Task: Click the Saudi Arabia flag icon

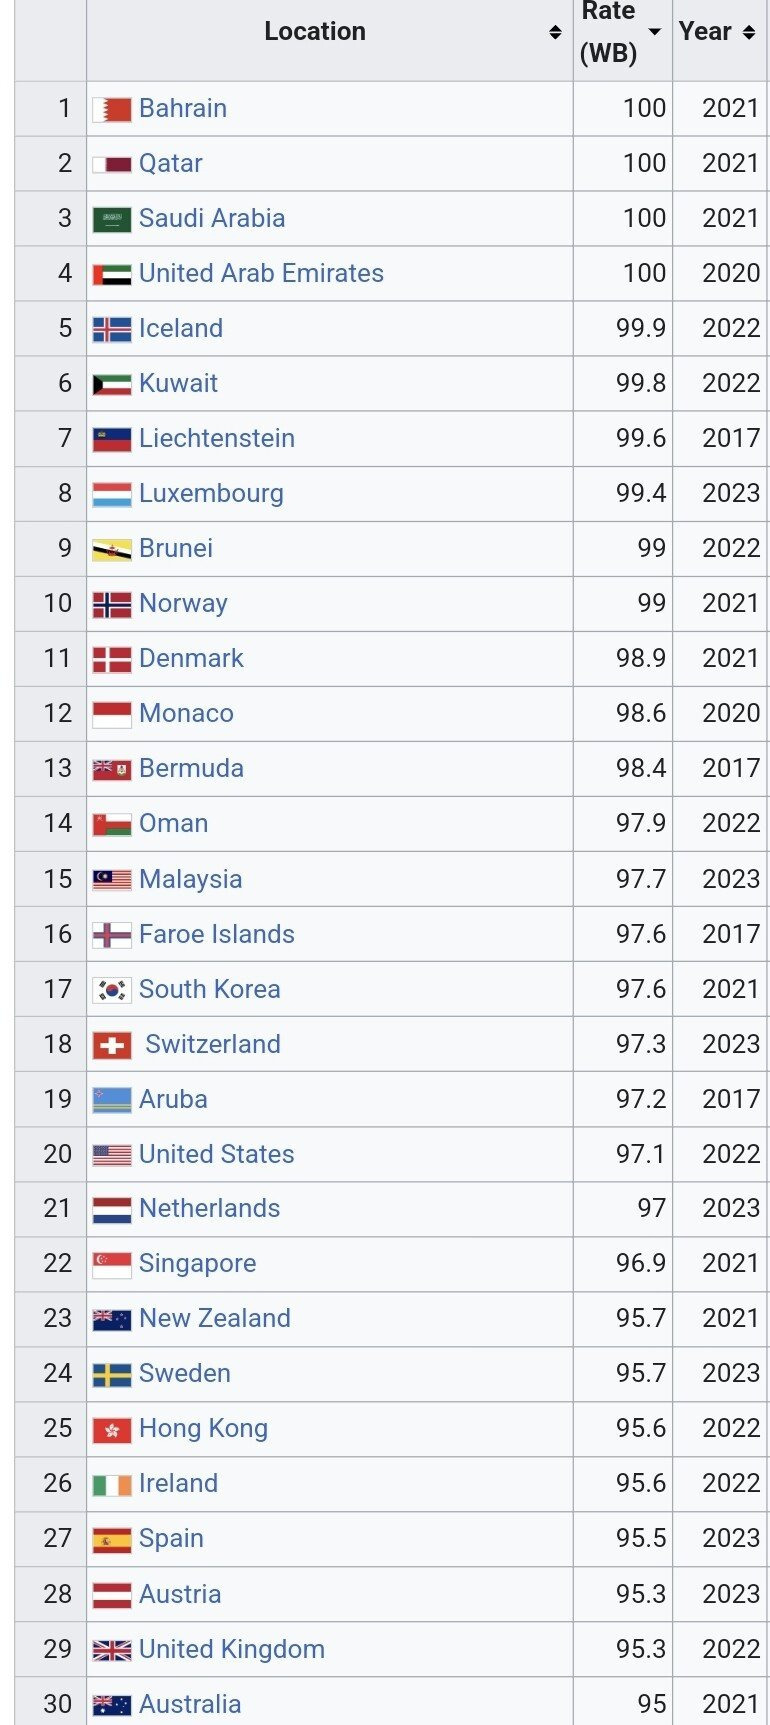Action: pos(112,219)
